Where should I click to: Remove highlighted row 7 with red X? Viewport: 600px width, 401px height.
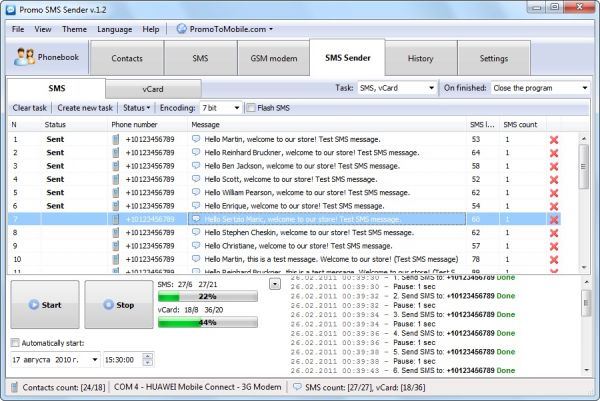click(554, 220)
